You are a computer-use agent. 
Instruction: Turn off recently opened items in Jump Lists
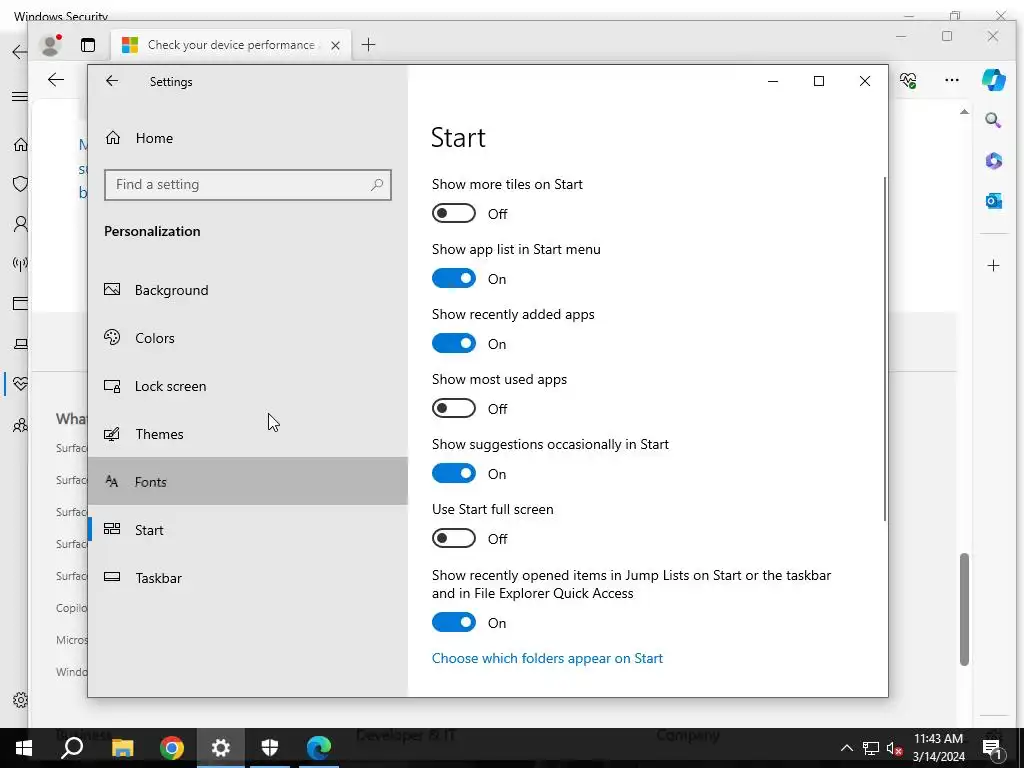point(454,622)
